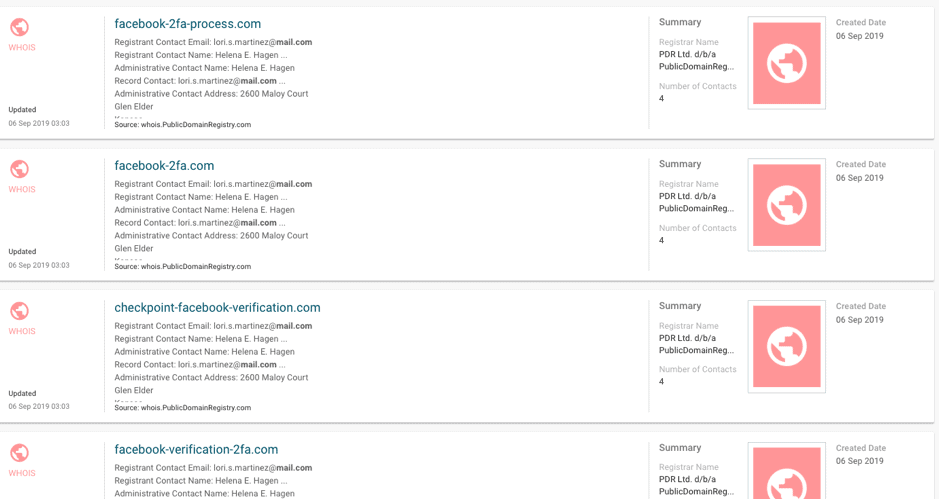The image size is (939, 499).
Task: Click Summary heading of facebook-2fa-process.com record
Action: point(680,22)
